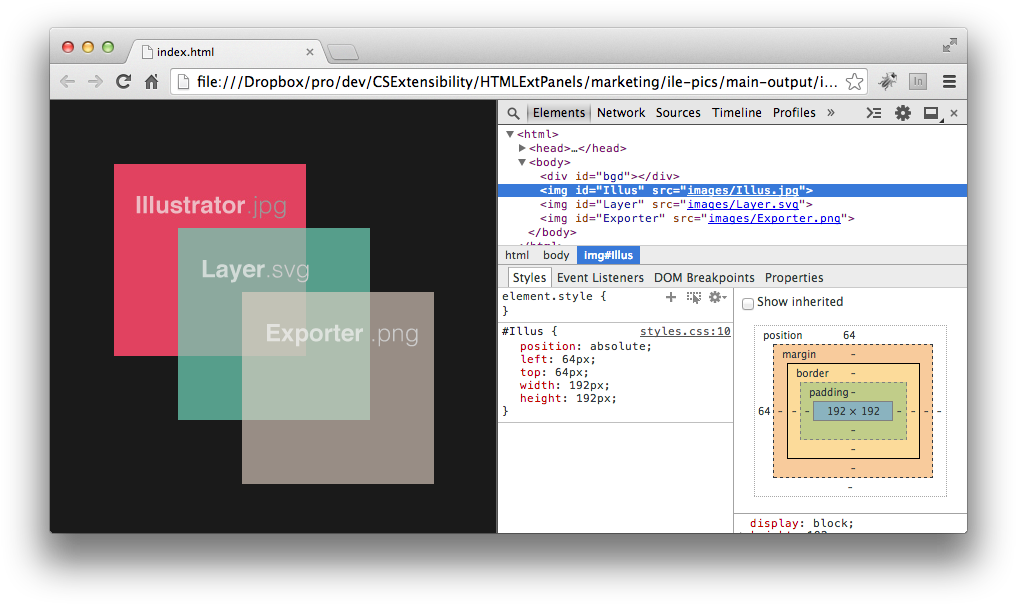Open styles.css:10 source link

coord(685,331)
